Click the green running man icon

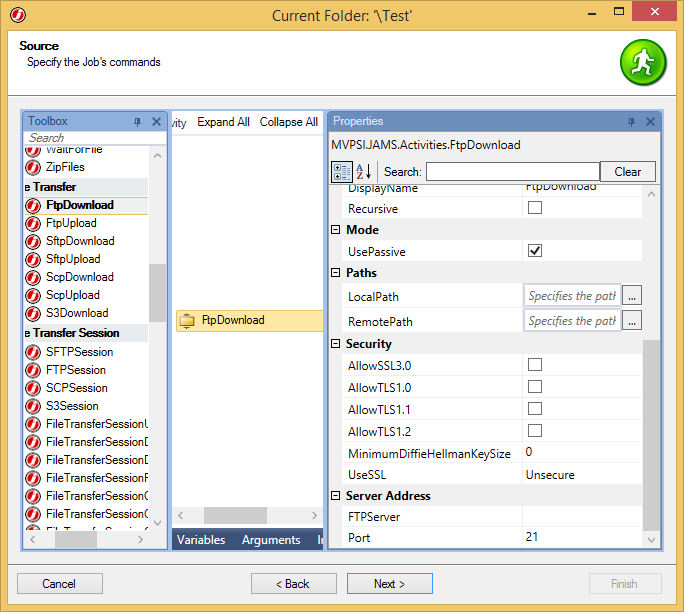[x=643, y=62]
